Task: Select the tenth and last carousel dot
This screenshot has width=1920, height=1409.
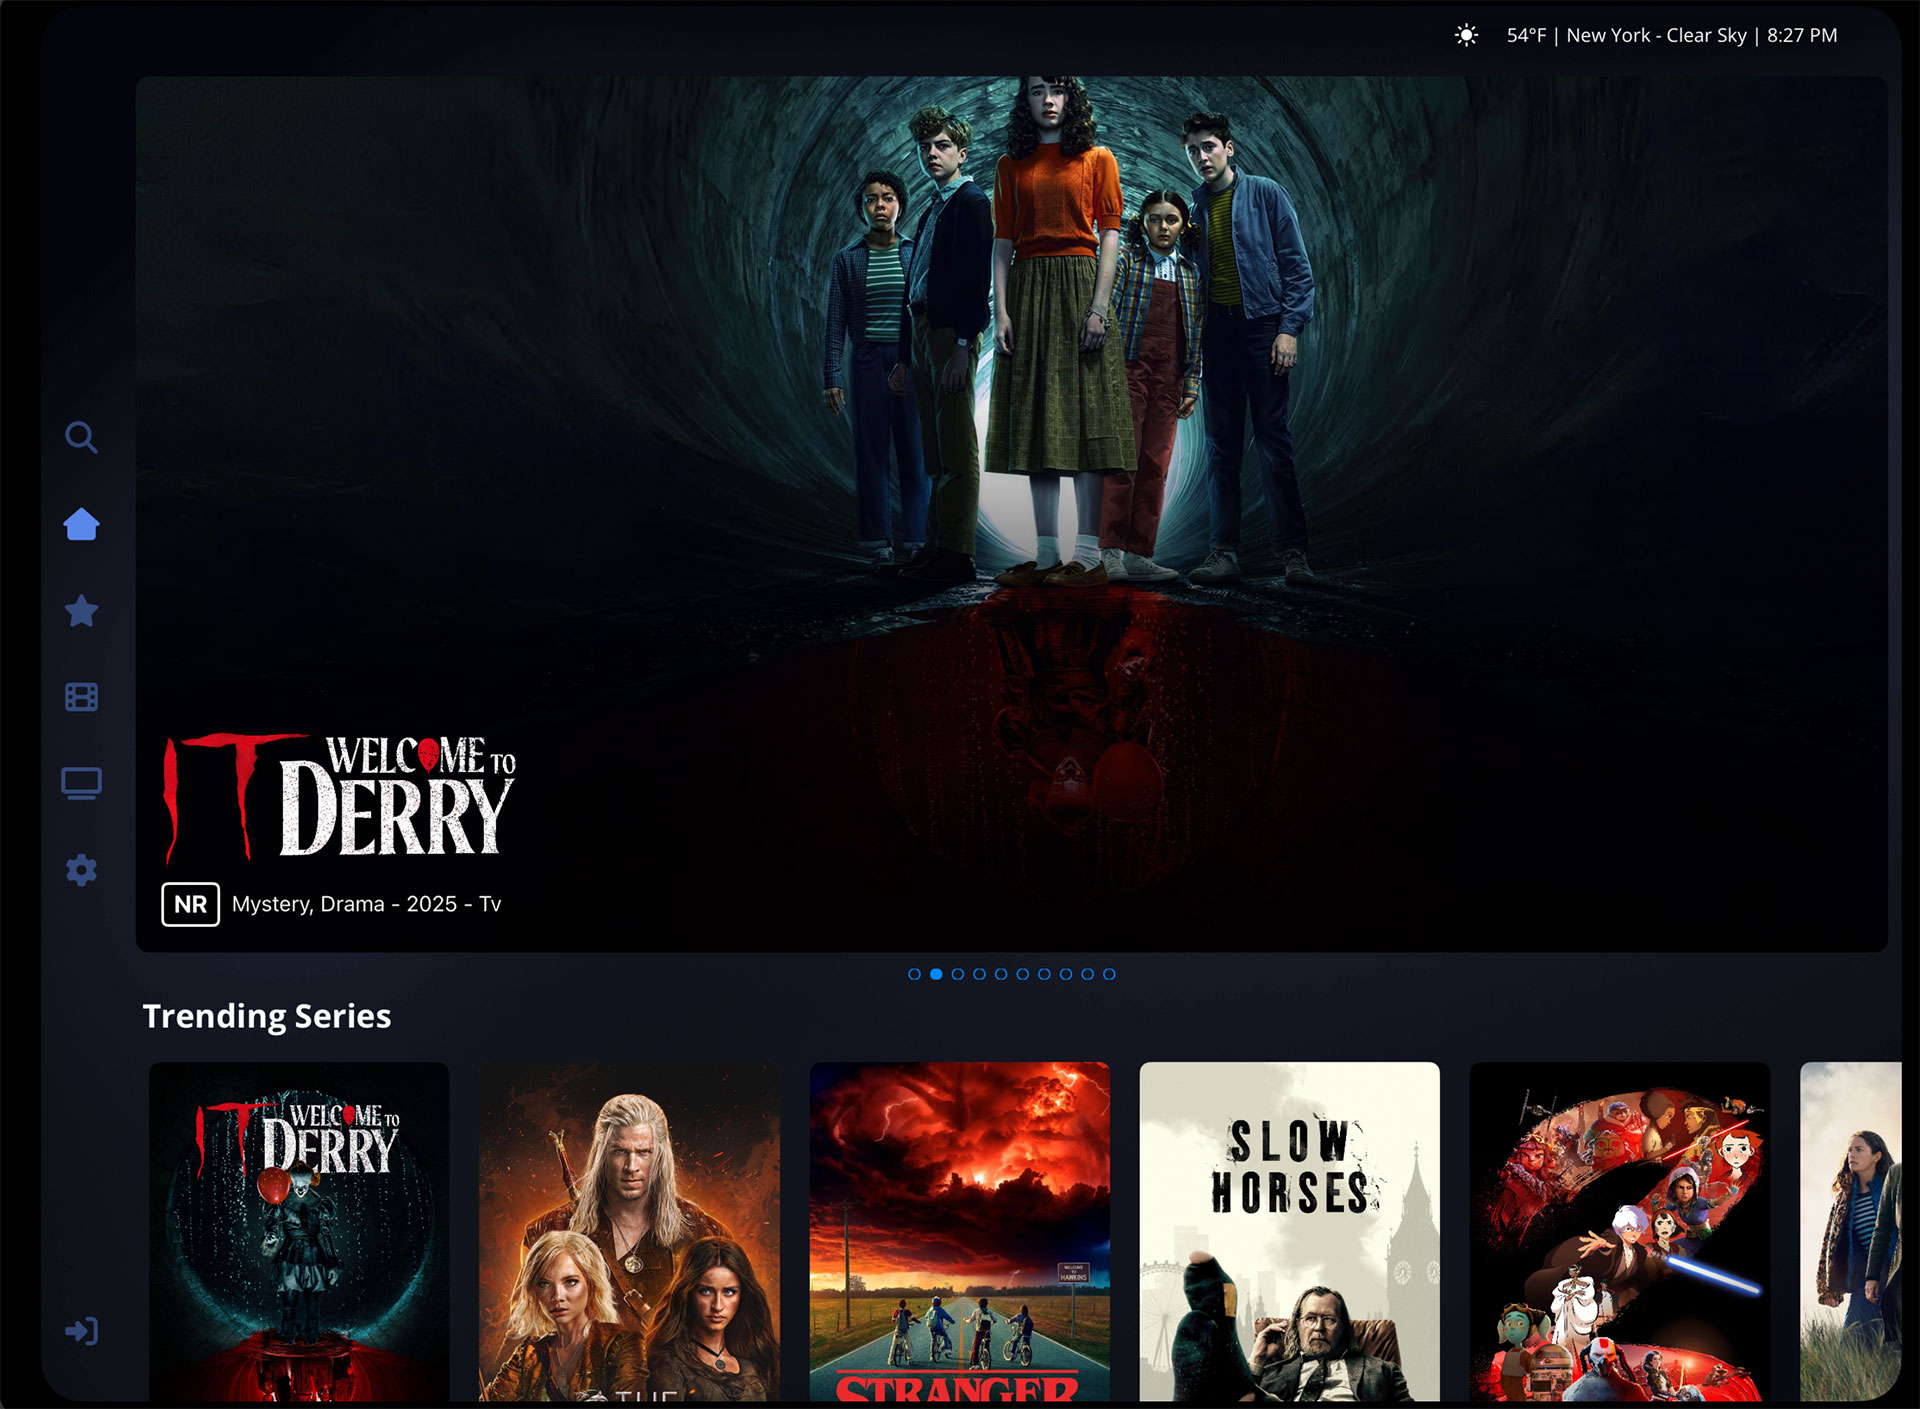Action: (x=1109, y=974)
